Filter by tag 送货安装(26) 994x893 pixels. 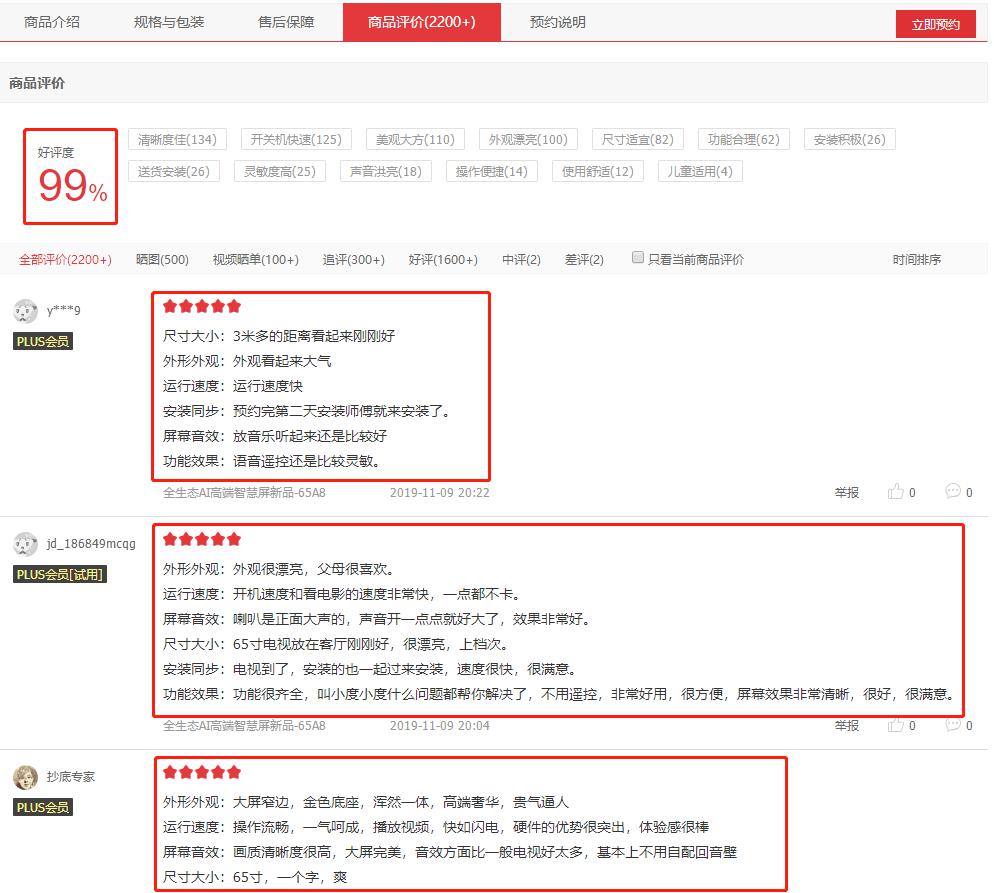click(174, 171)
